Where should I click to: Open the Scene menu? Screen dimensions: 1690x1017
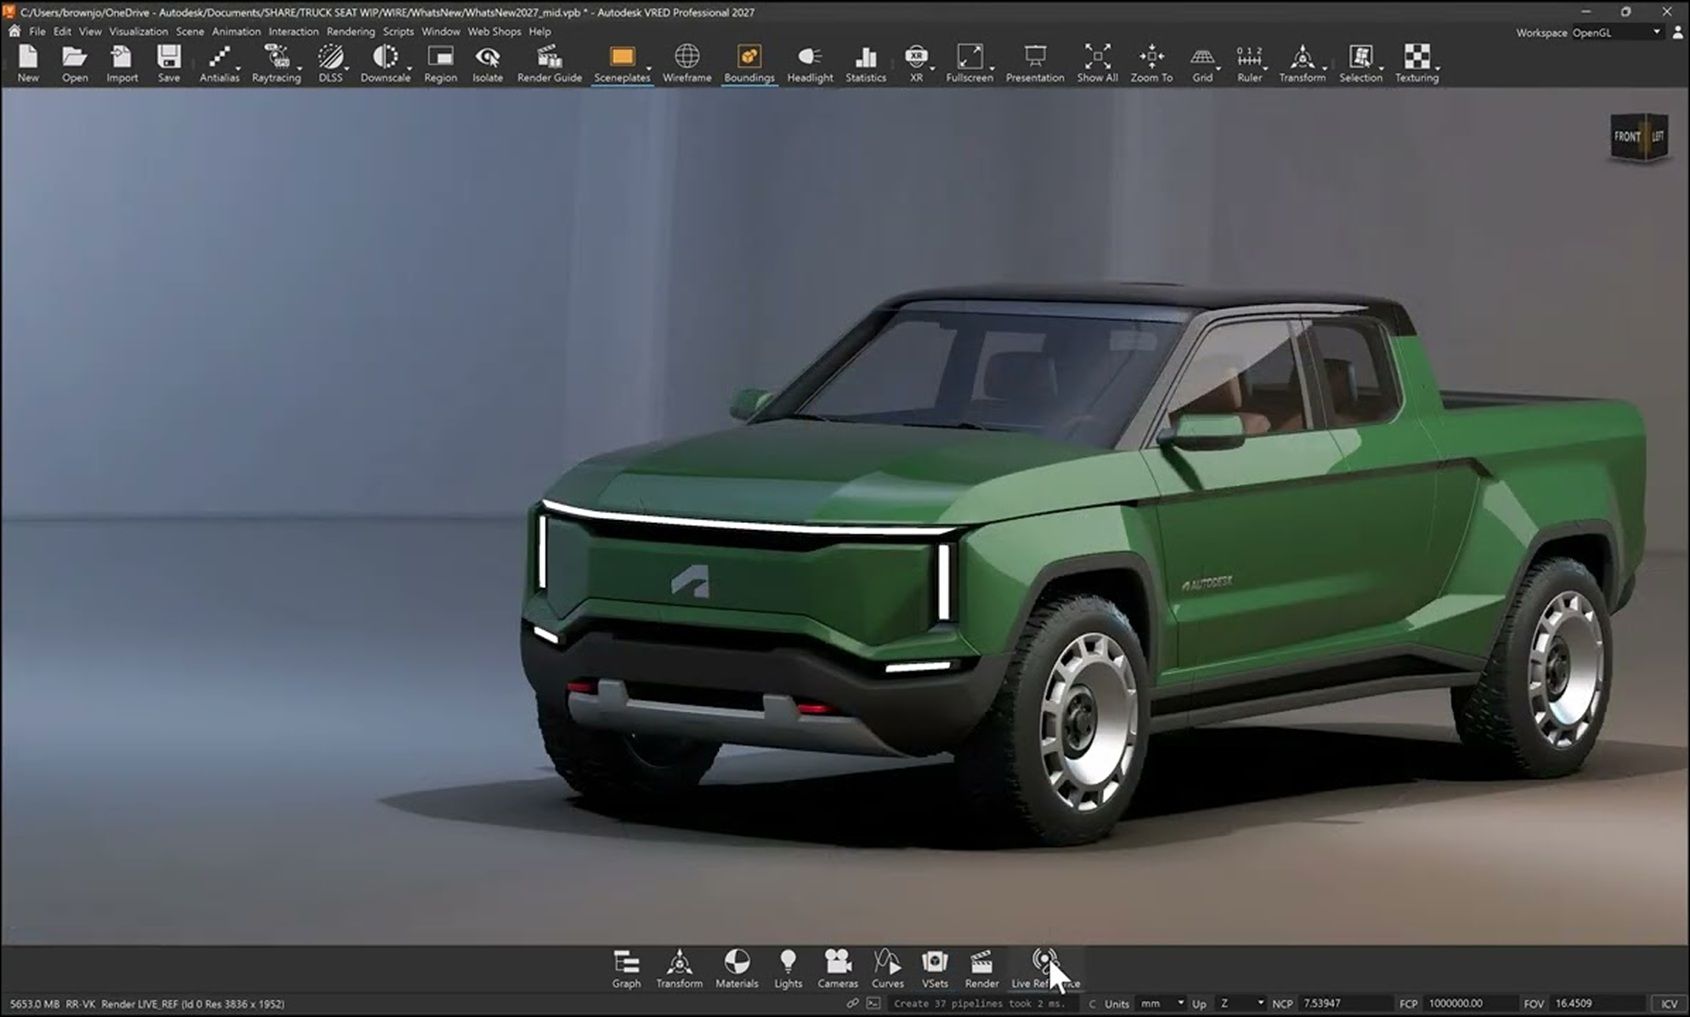pos(190,32)
